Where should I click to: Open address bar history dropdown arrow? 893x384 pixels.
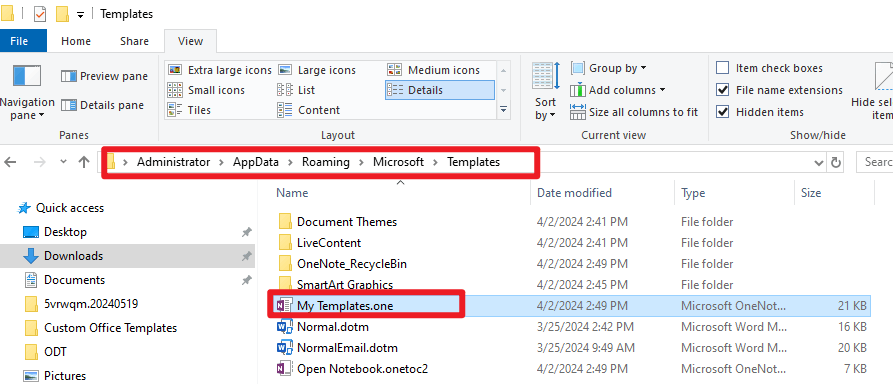(819, 163)
